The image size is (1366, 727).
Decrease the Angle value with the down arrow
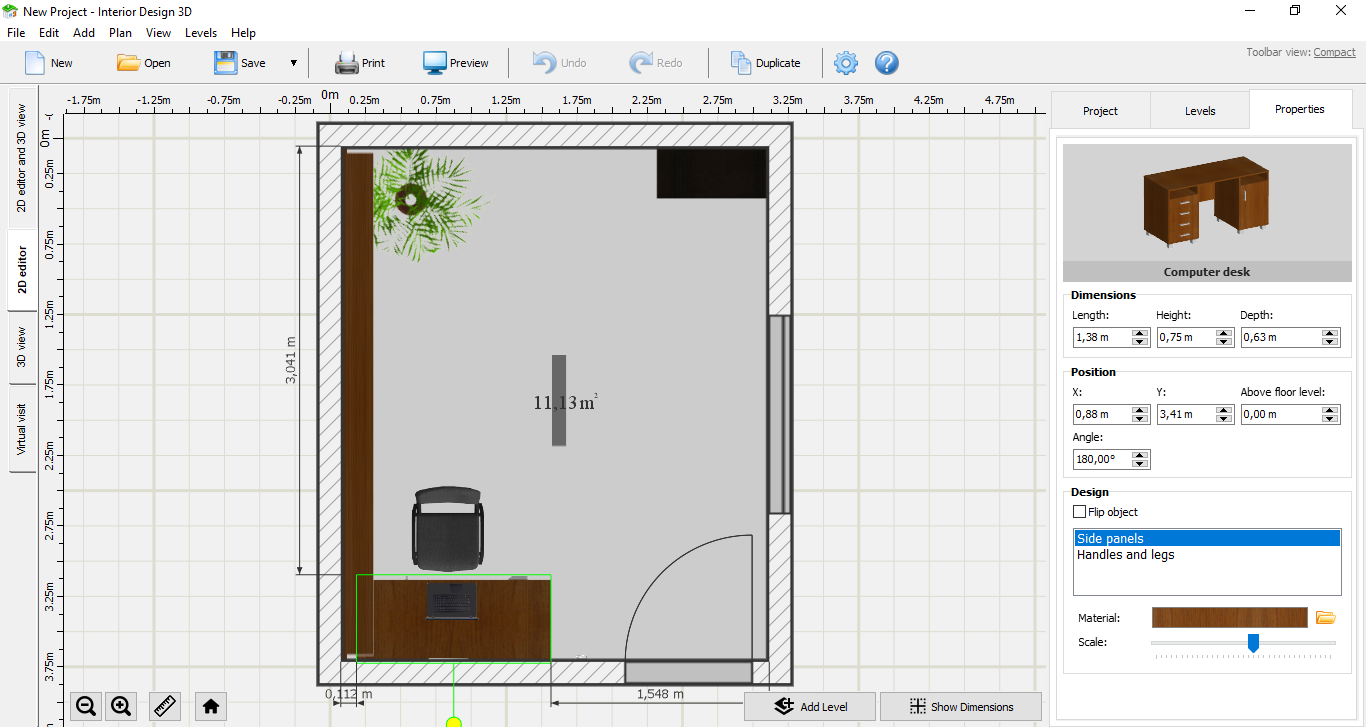pos(1140,464)
